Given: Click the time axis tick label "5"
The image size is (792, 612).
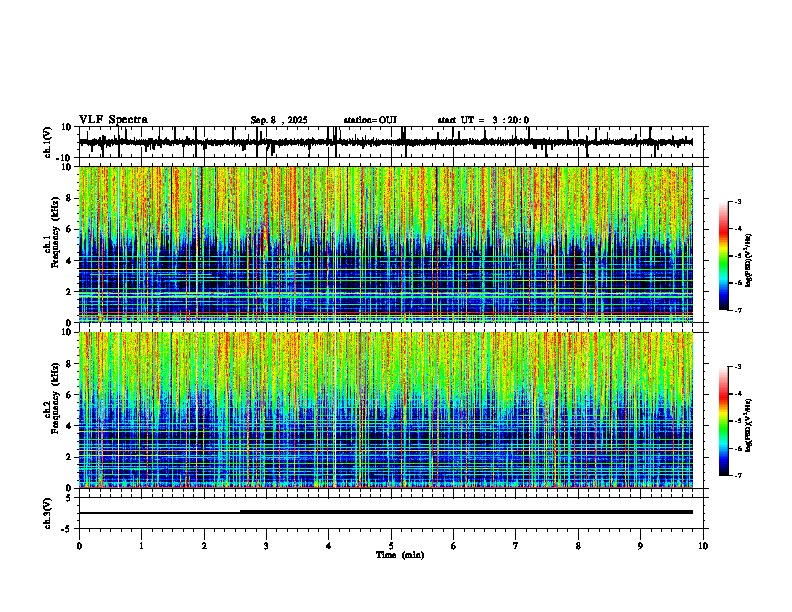Looking at the screenshot, I should click(391, 546).
